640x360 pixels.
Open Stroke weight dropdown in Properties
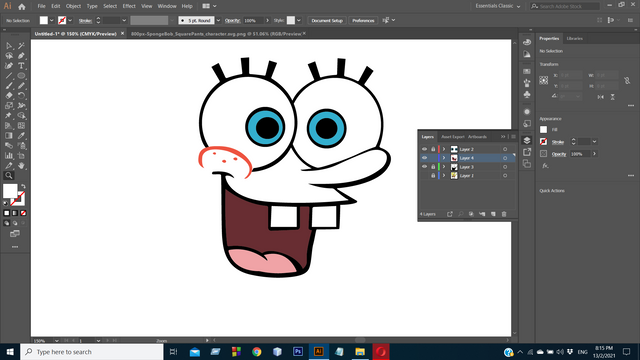click(594, 142)
